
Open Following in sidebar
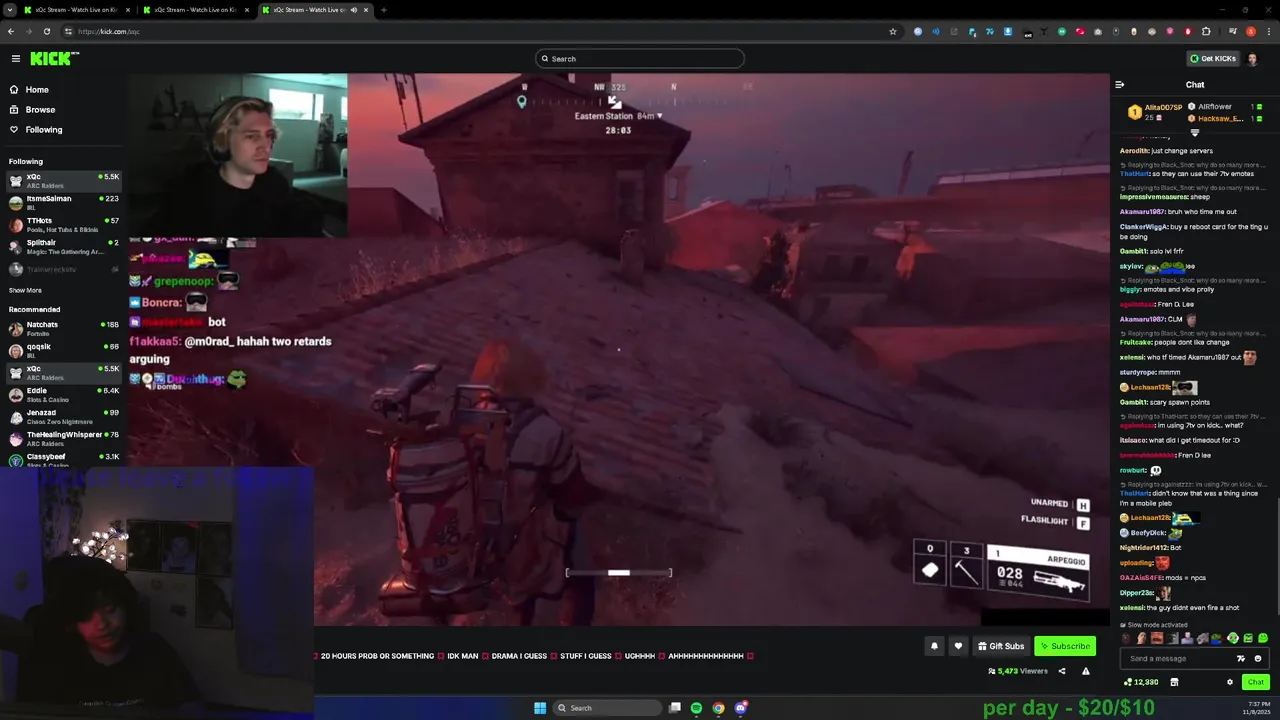pos(44,130)
